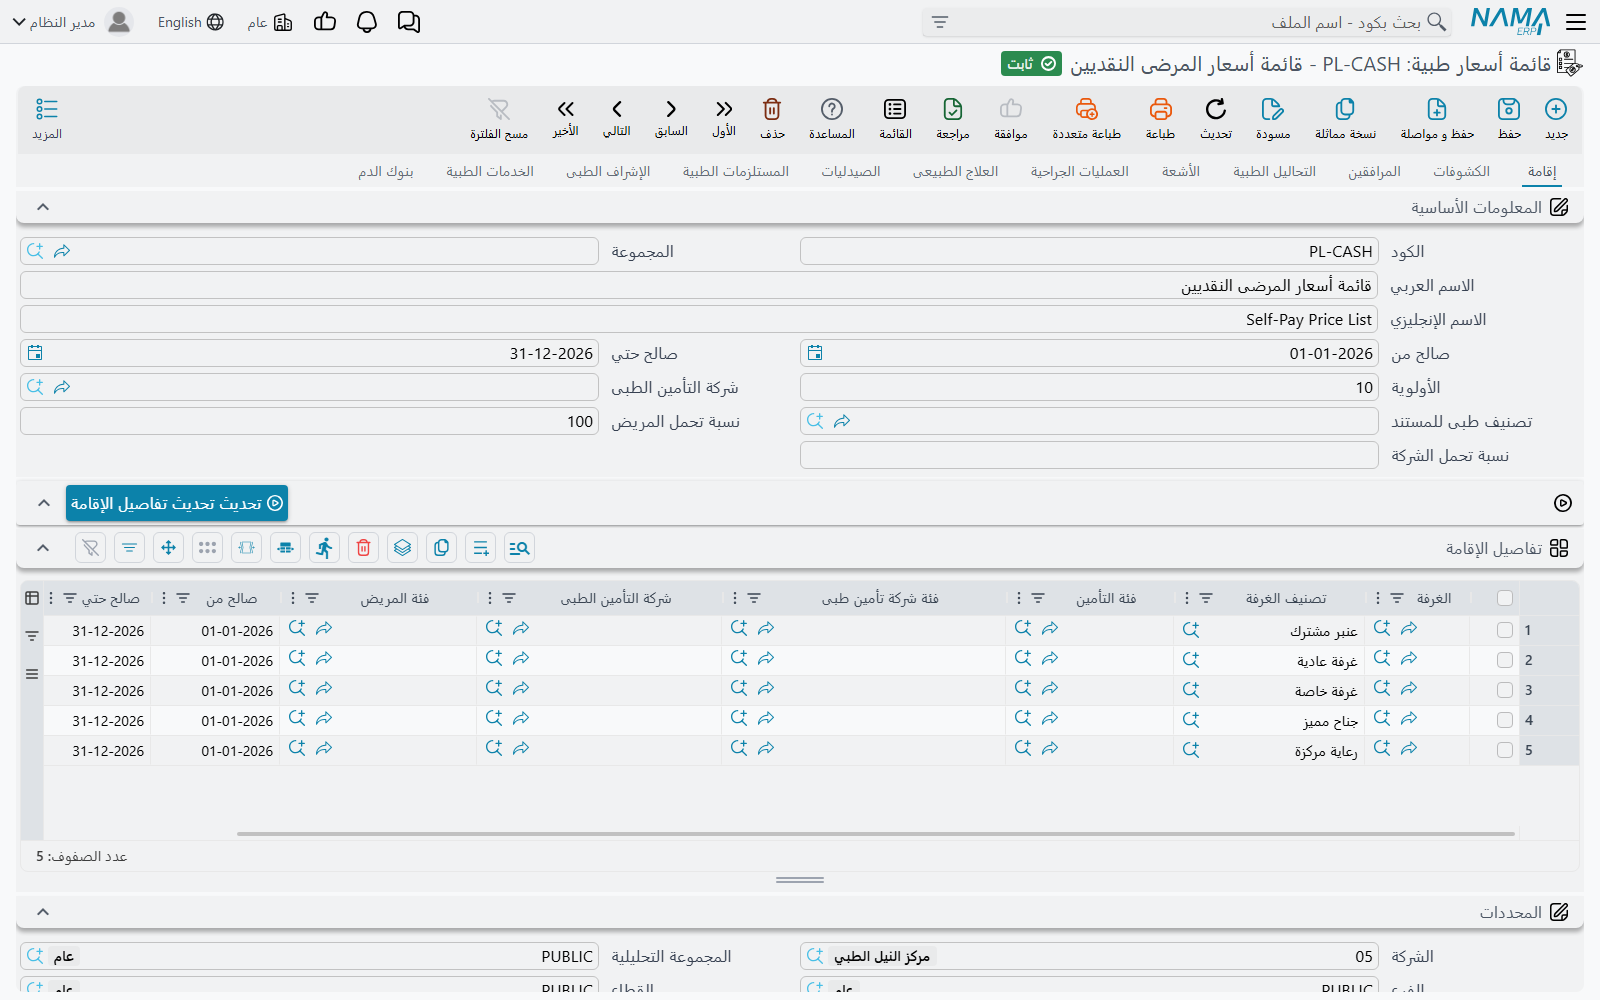Click the الأولوية input field
The height and width of the screenshot is (1000, 1600).
point(1089,387)
